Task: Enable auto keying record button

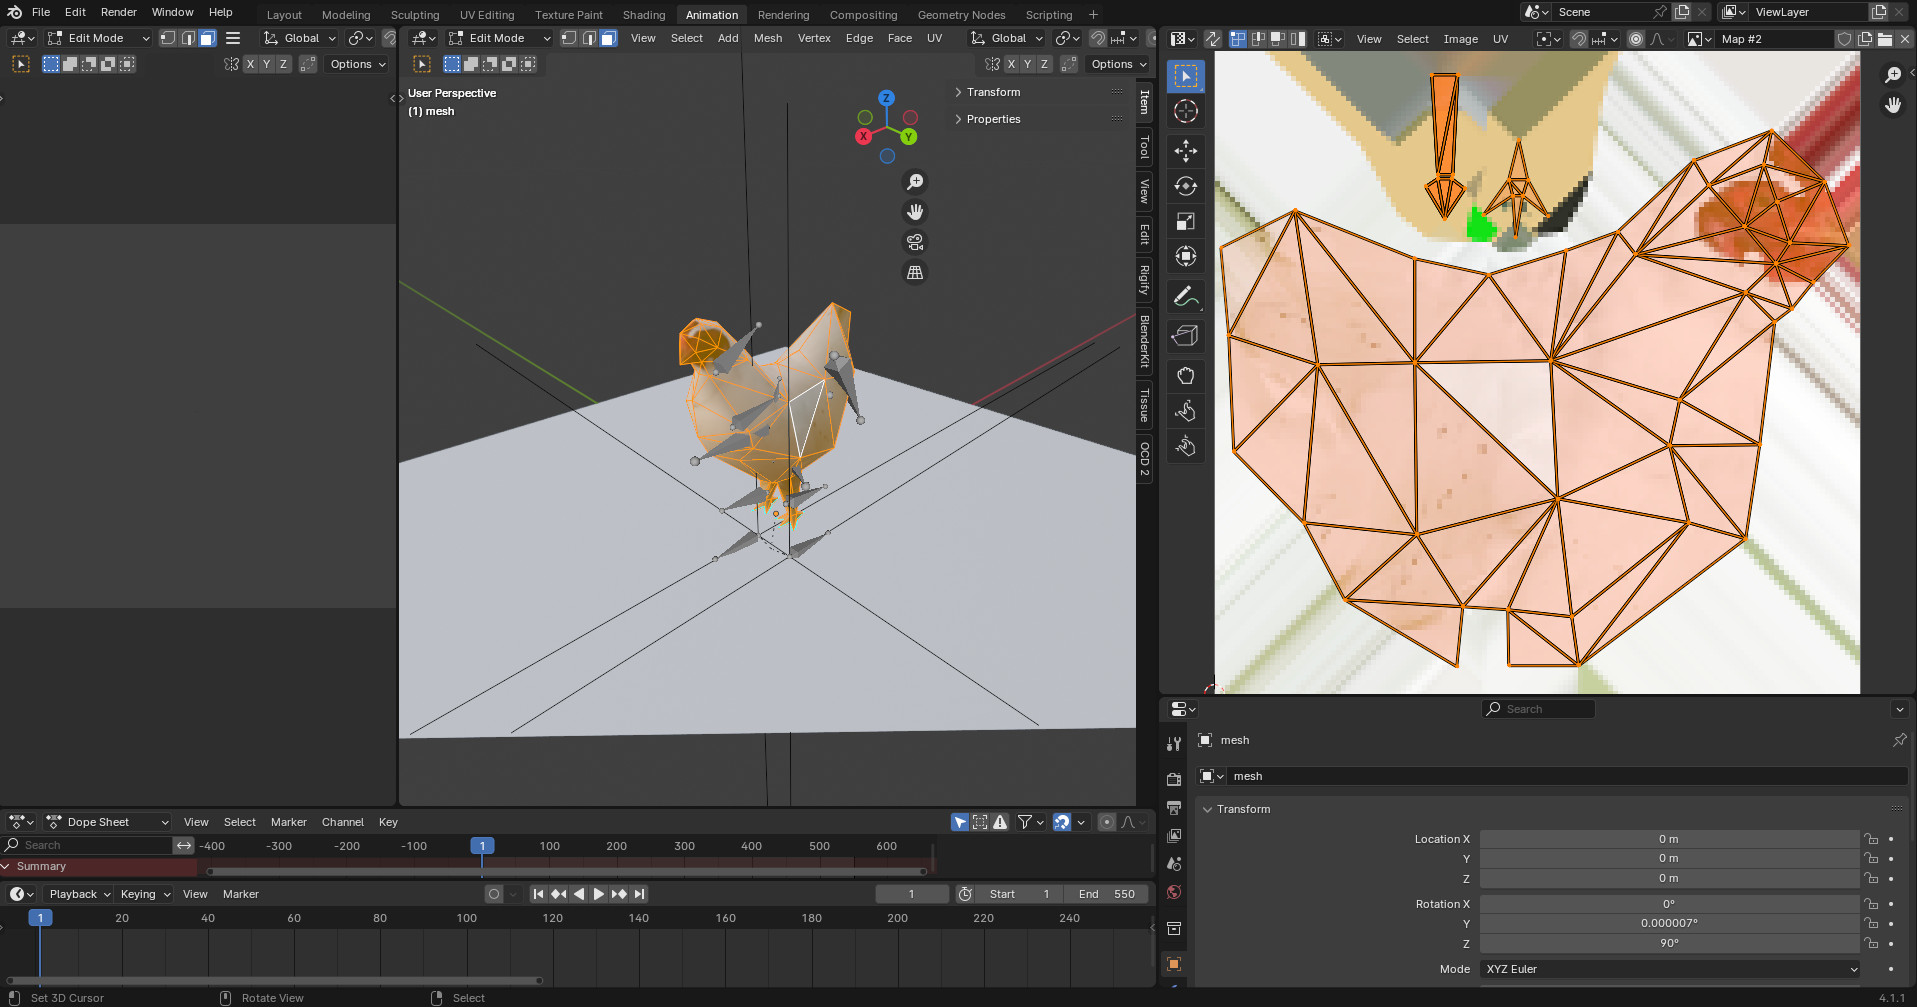Action: click(x=494, y=894)
